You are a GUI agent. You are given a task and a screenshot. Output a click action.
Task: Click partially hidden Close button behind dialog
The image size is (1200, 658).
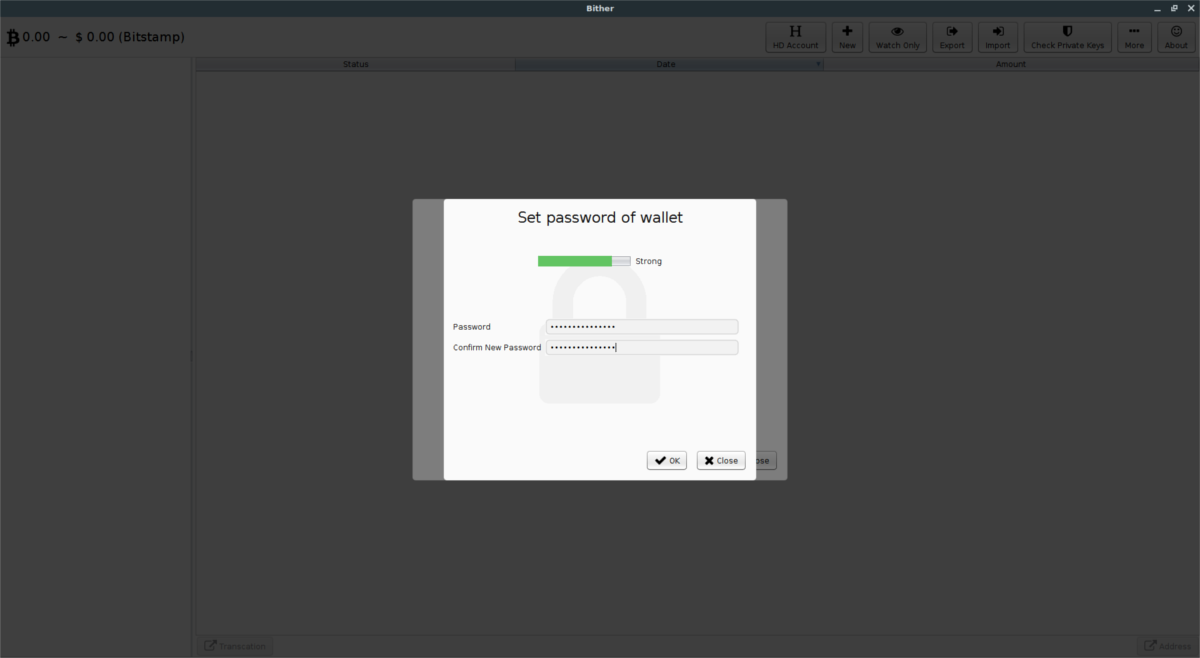[x=766, y=461]
